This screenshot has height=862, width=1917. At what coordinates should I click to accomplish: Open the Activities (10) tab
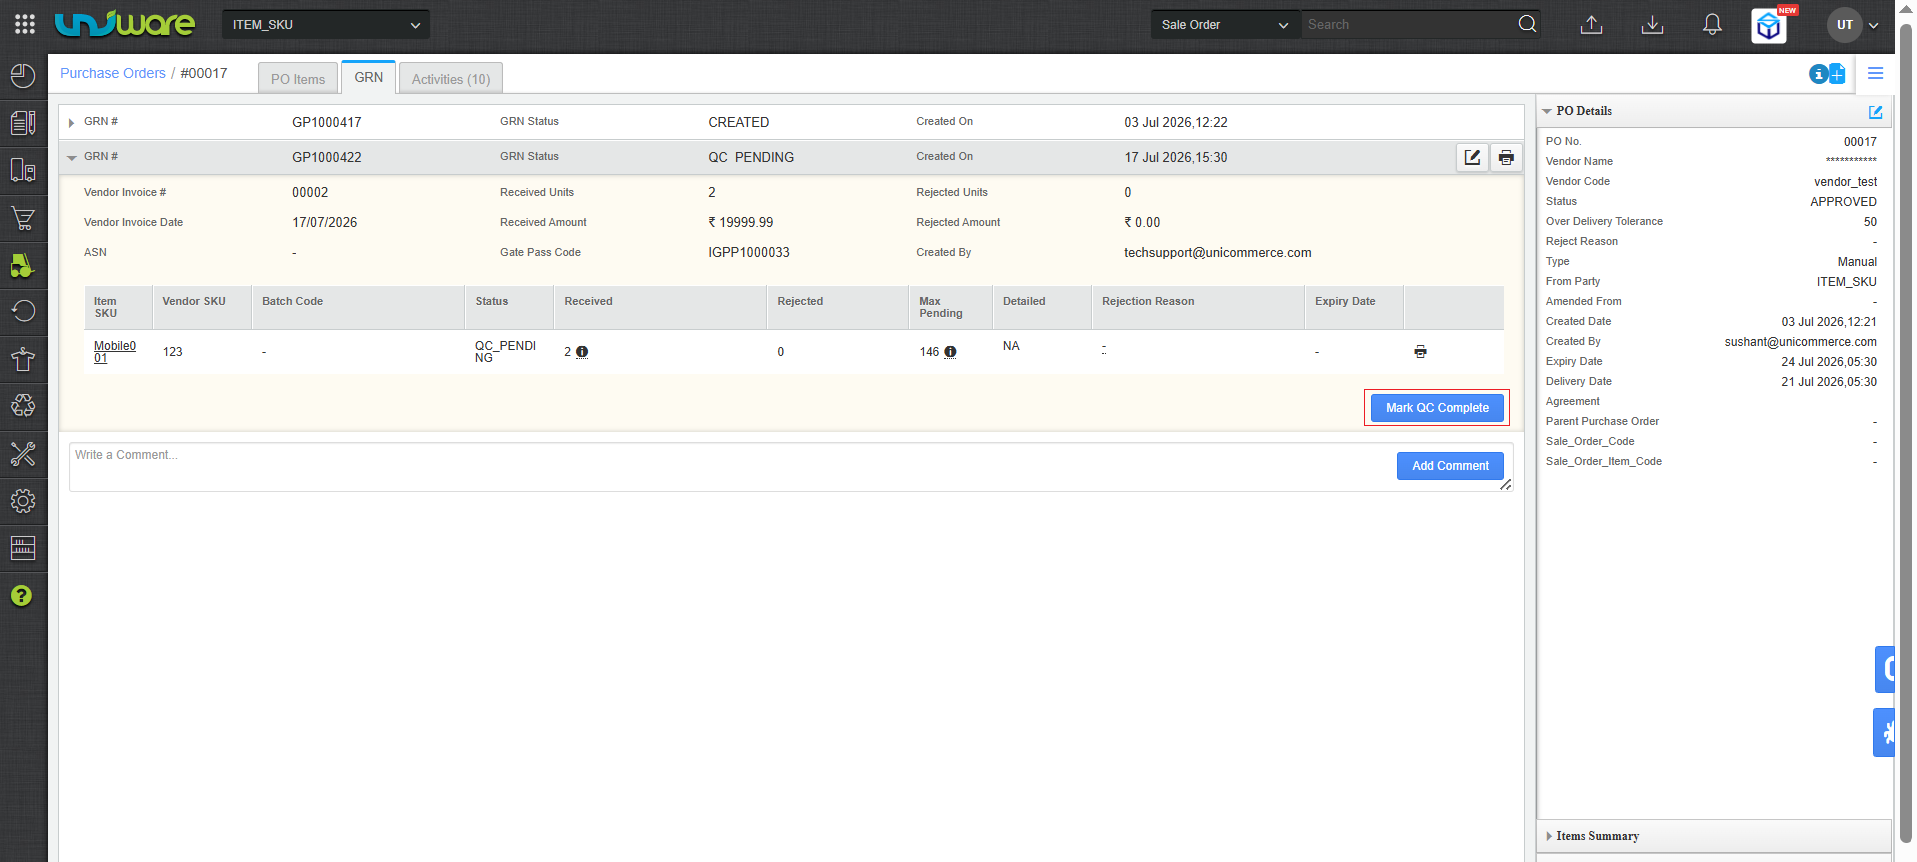pyautogui.click(x=451, y=79)
